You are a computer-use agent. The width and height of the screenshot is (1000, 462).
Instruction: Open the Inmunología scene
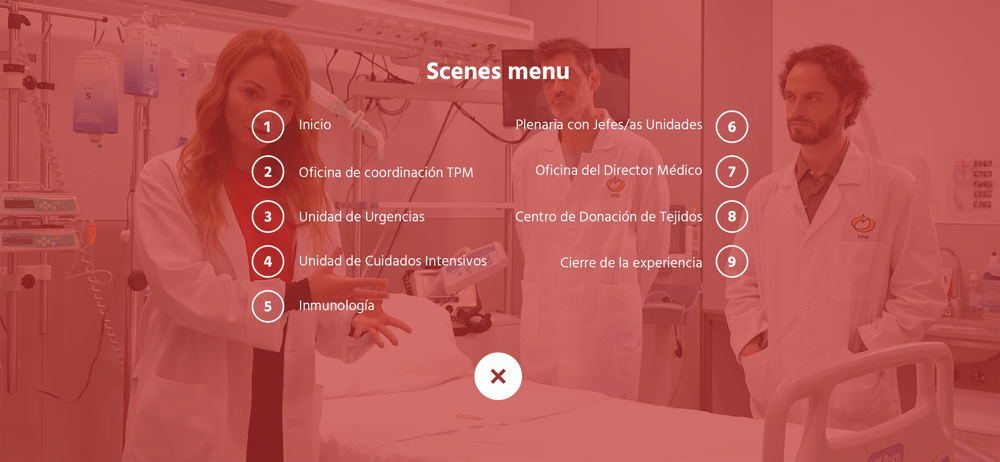[x=337, y=306]
